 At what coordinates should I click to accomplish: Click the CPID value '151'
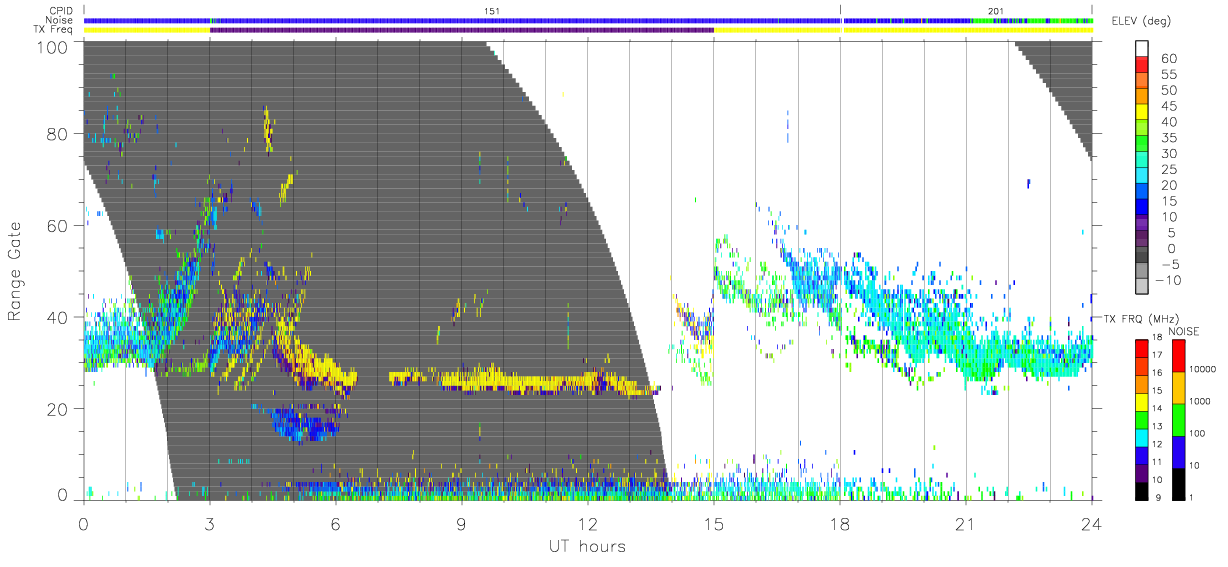[491, 11]
